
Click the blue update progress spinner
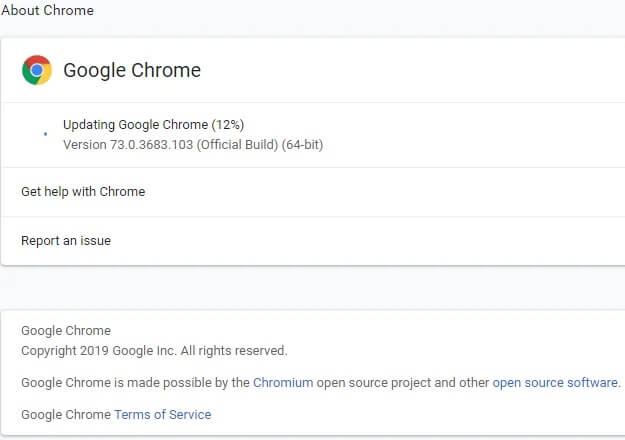[45, 134]
